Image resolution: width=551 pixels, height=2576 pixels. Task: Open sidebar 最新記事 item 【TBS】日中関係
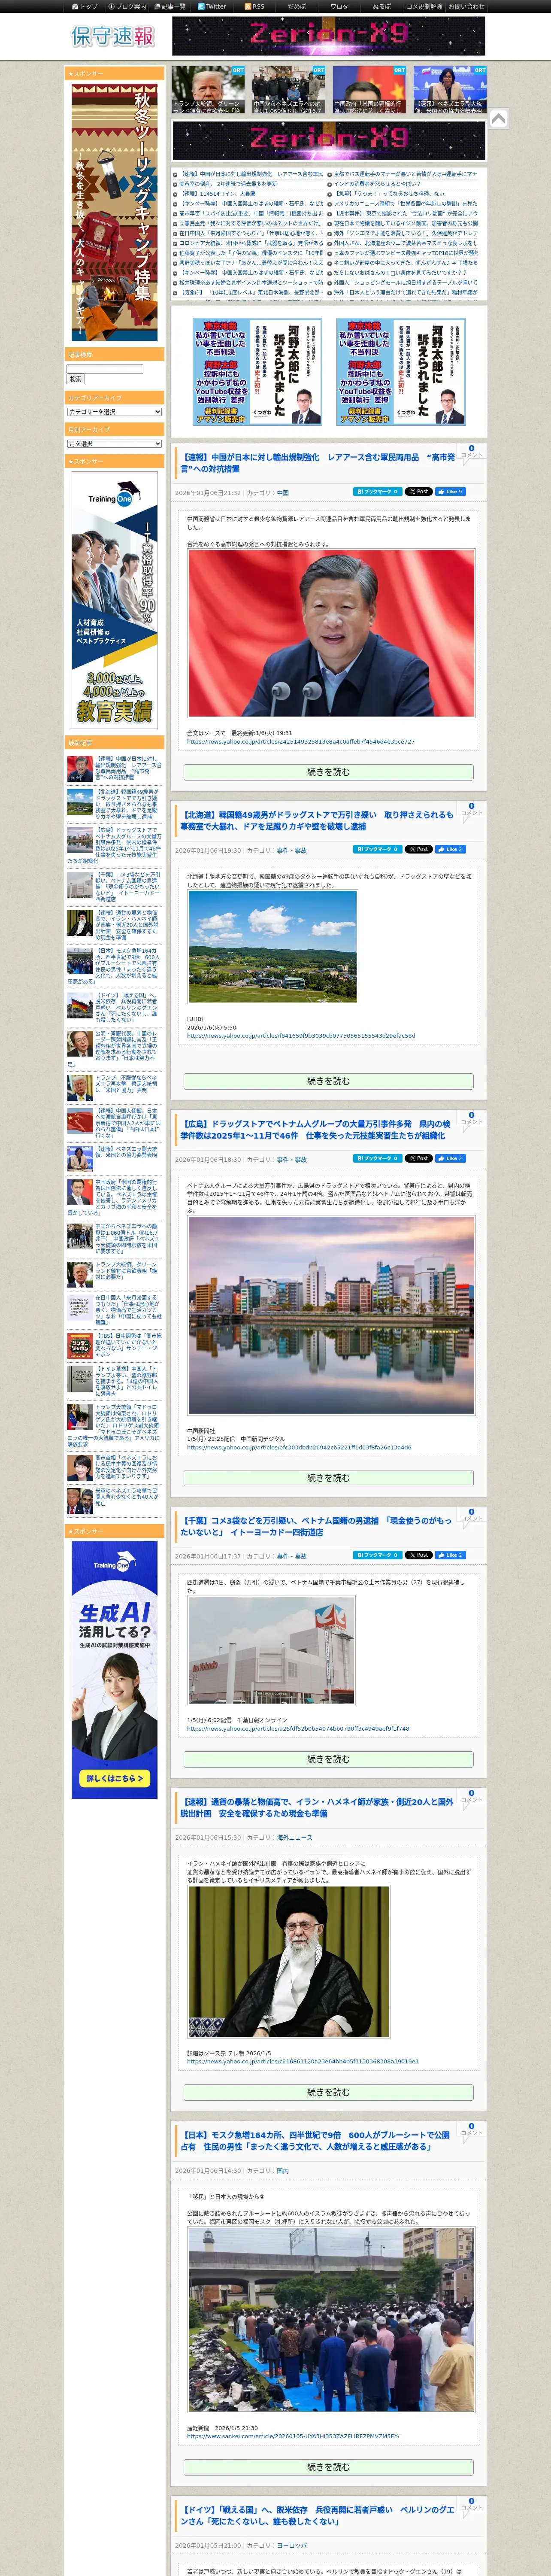coord(114,1345)
